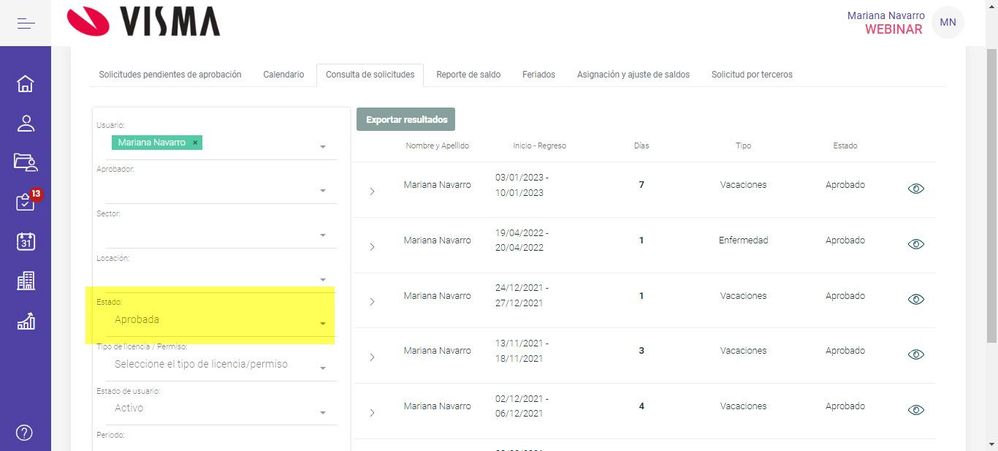Open the calendar 31 sidebar icon
998x451 pixels.
coord(25,242)
